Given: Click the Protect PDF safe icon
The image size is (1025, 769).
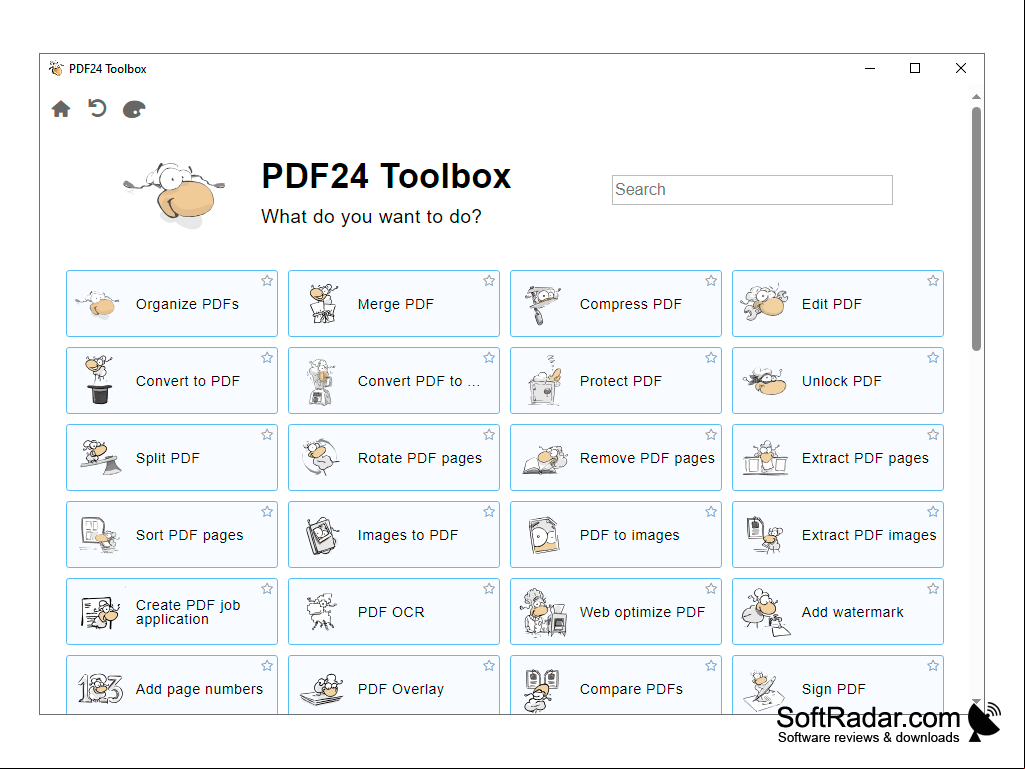Looking at the screenshot, I should tap(545, 381).
